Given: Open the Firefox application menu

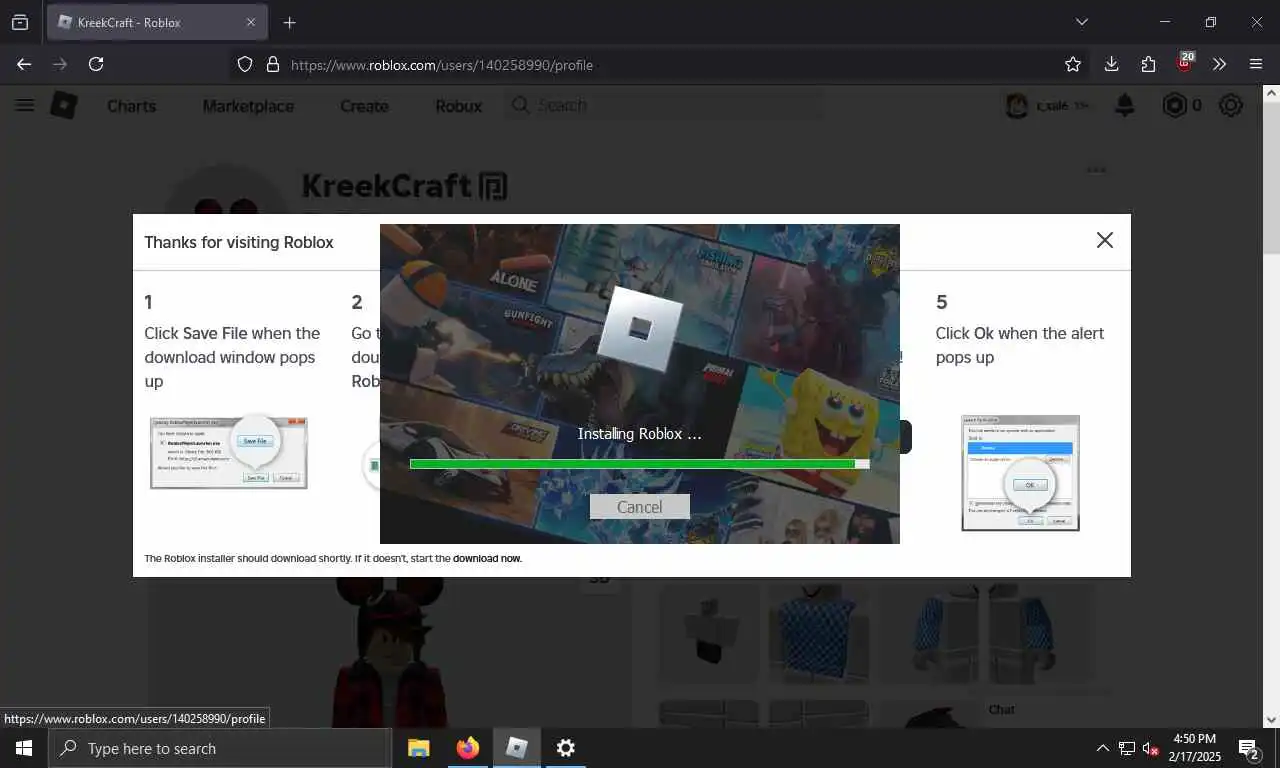Looking at the screenshot, I should (x=1256, y=64).
